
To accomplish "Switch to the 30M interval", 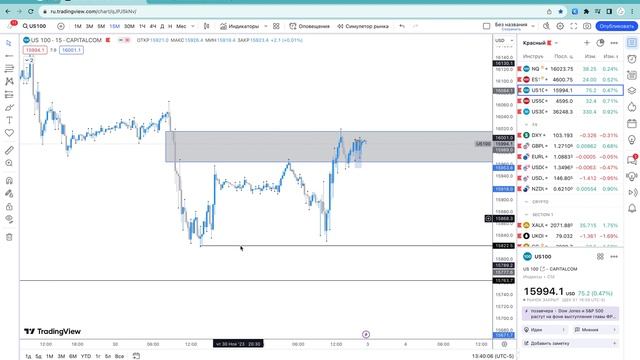I will pos(129,26).
